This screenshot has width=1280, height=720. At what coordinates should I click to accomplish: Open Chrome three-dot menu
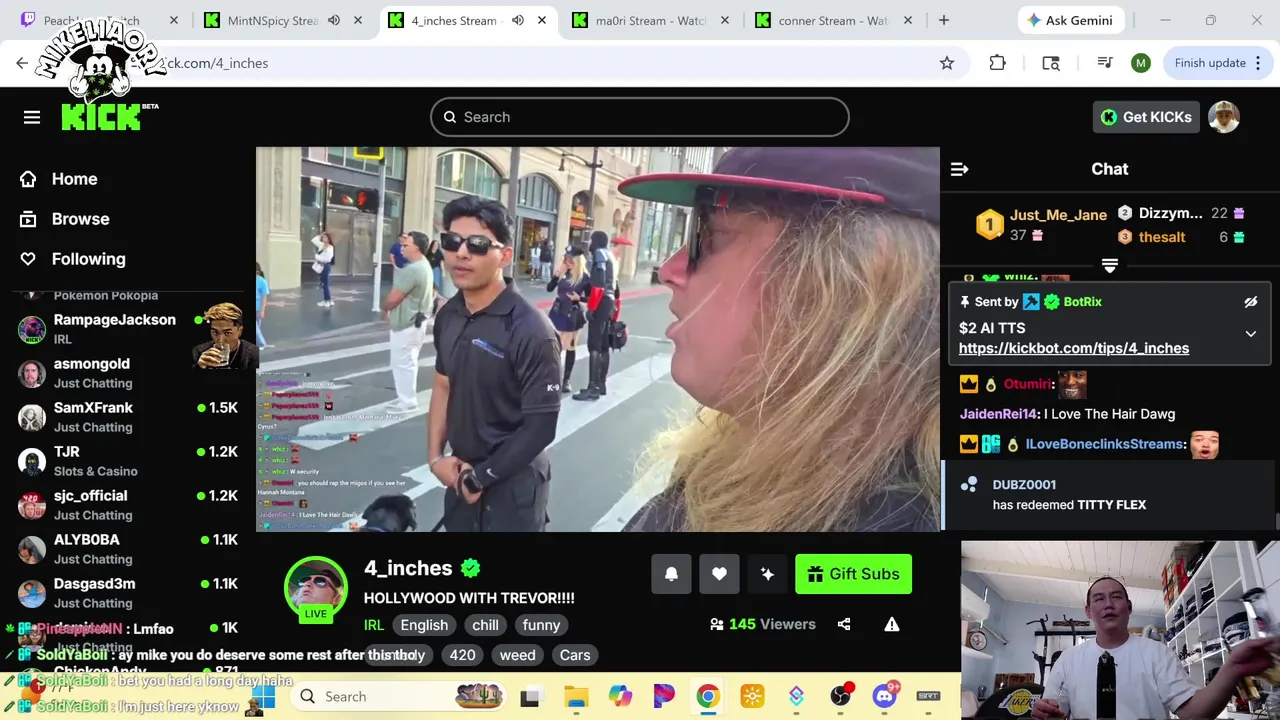point(1259,63)
